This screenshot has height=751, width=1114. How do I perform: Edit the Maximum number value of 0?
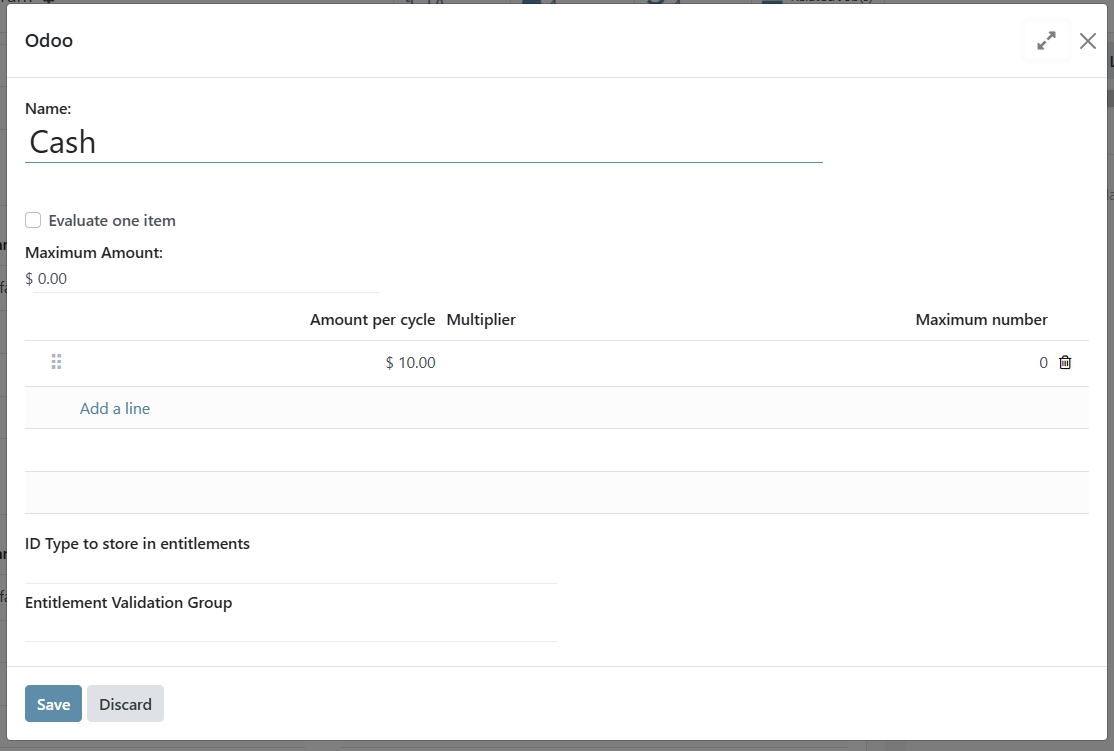click(1043, 362)
